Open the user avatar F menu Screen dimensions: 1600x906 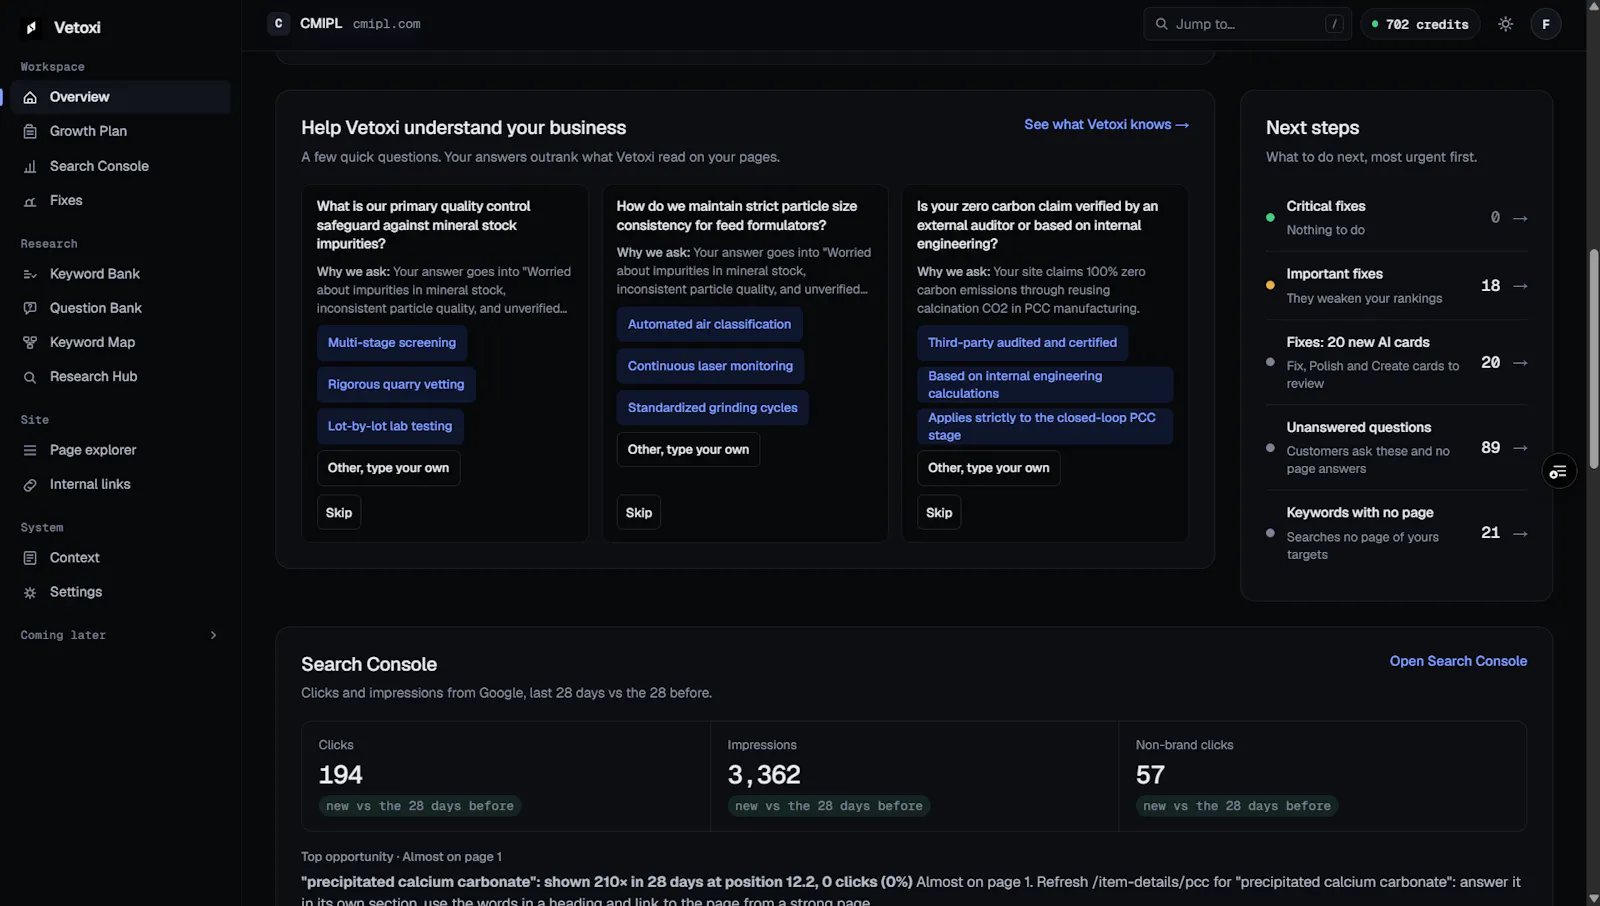pos(1546,24)
